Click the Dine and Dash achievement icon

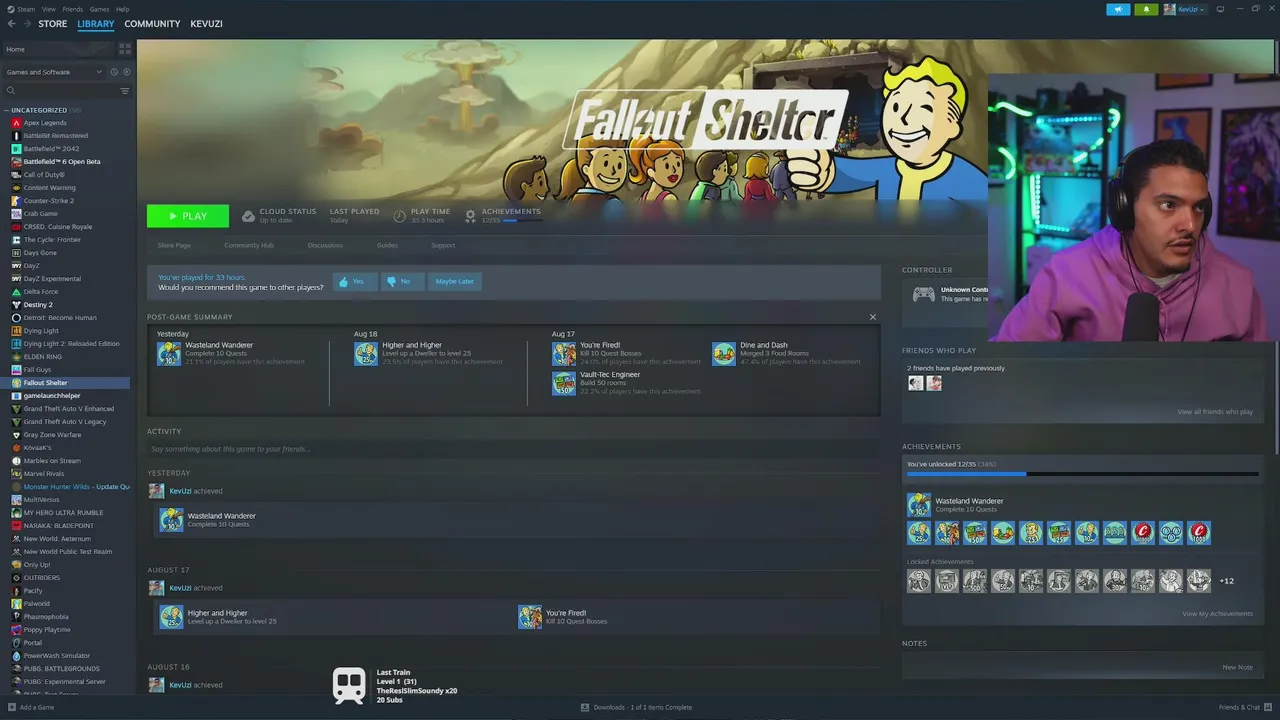(x=723, y=354)
